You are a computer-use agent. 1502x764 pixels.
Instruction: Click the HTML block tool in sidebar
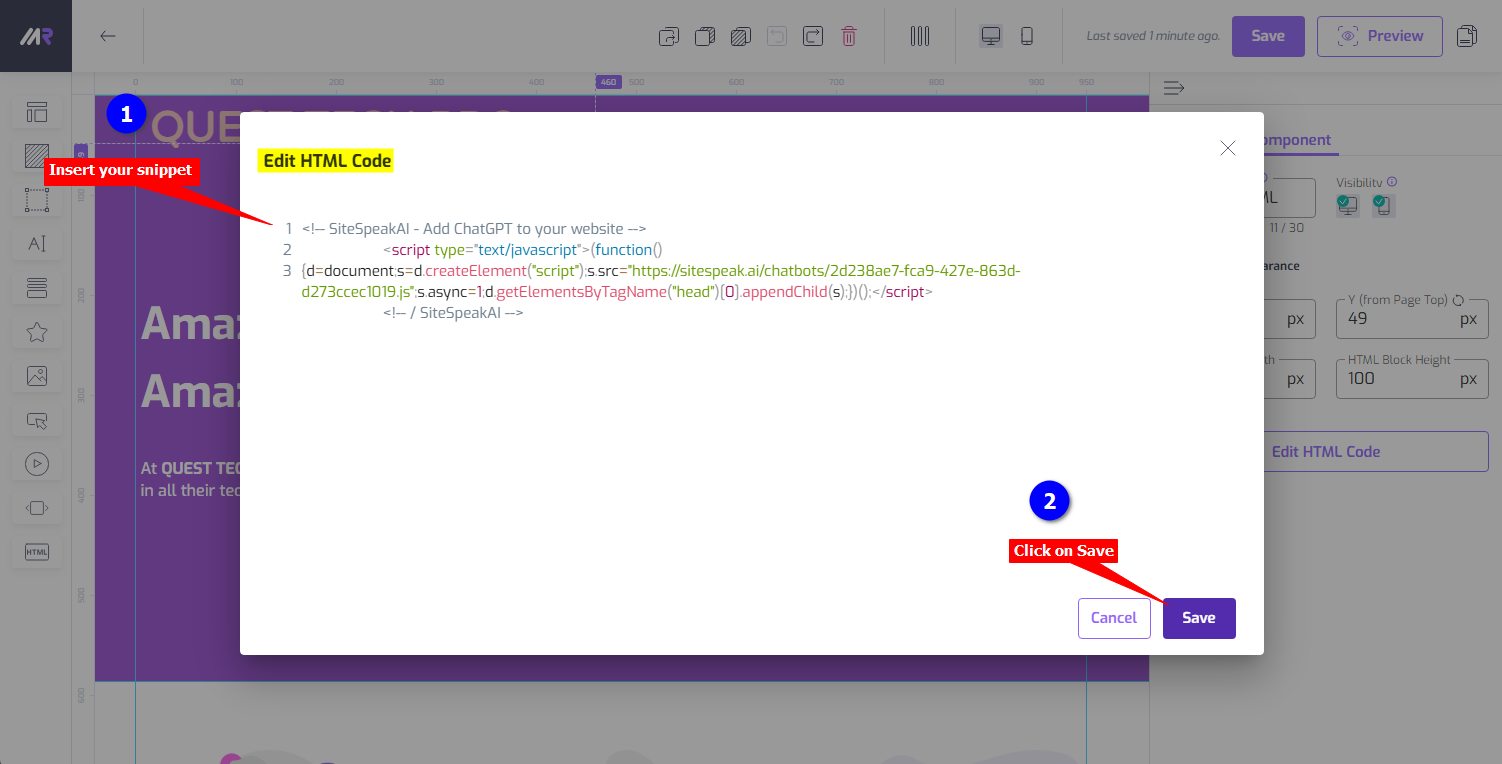click(x=37, y=552)
